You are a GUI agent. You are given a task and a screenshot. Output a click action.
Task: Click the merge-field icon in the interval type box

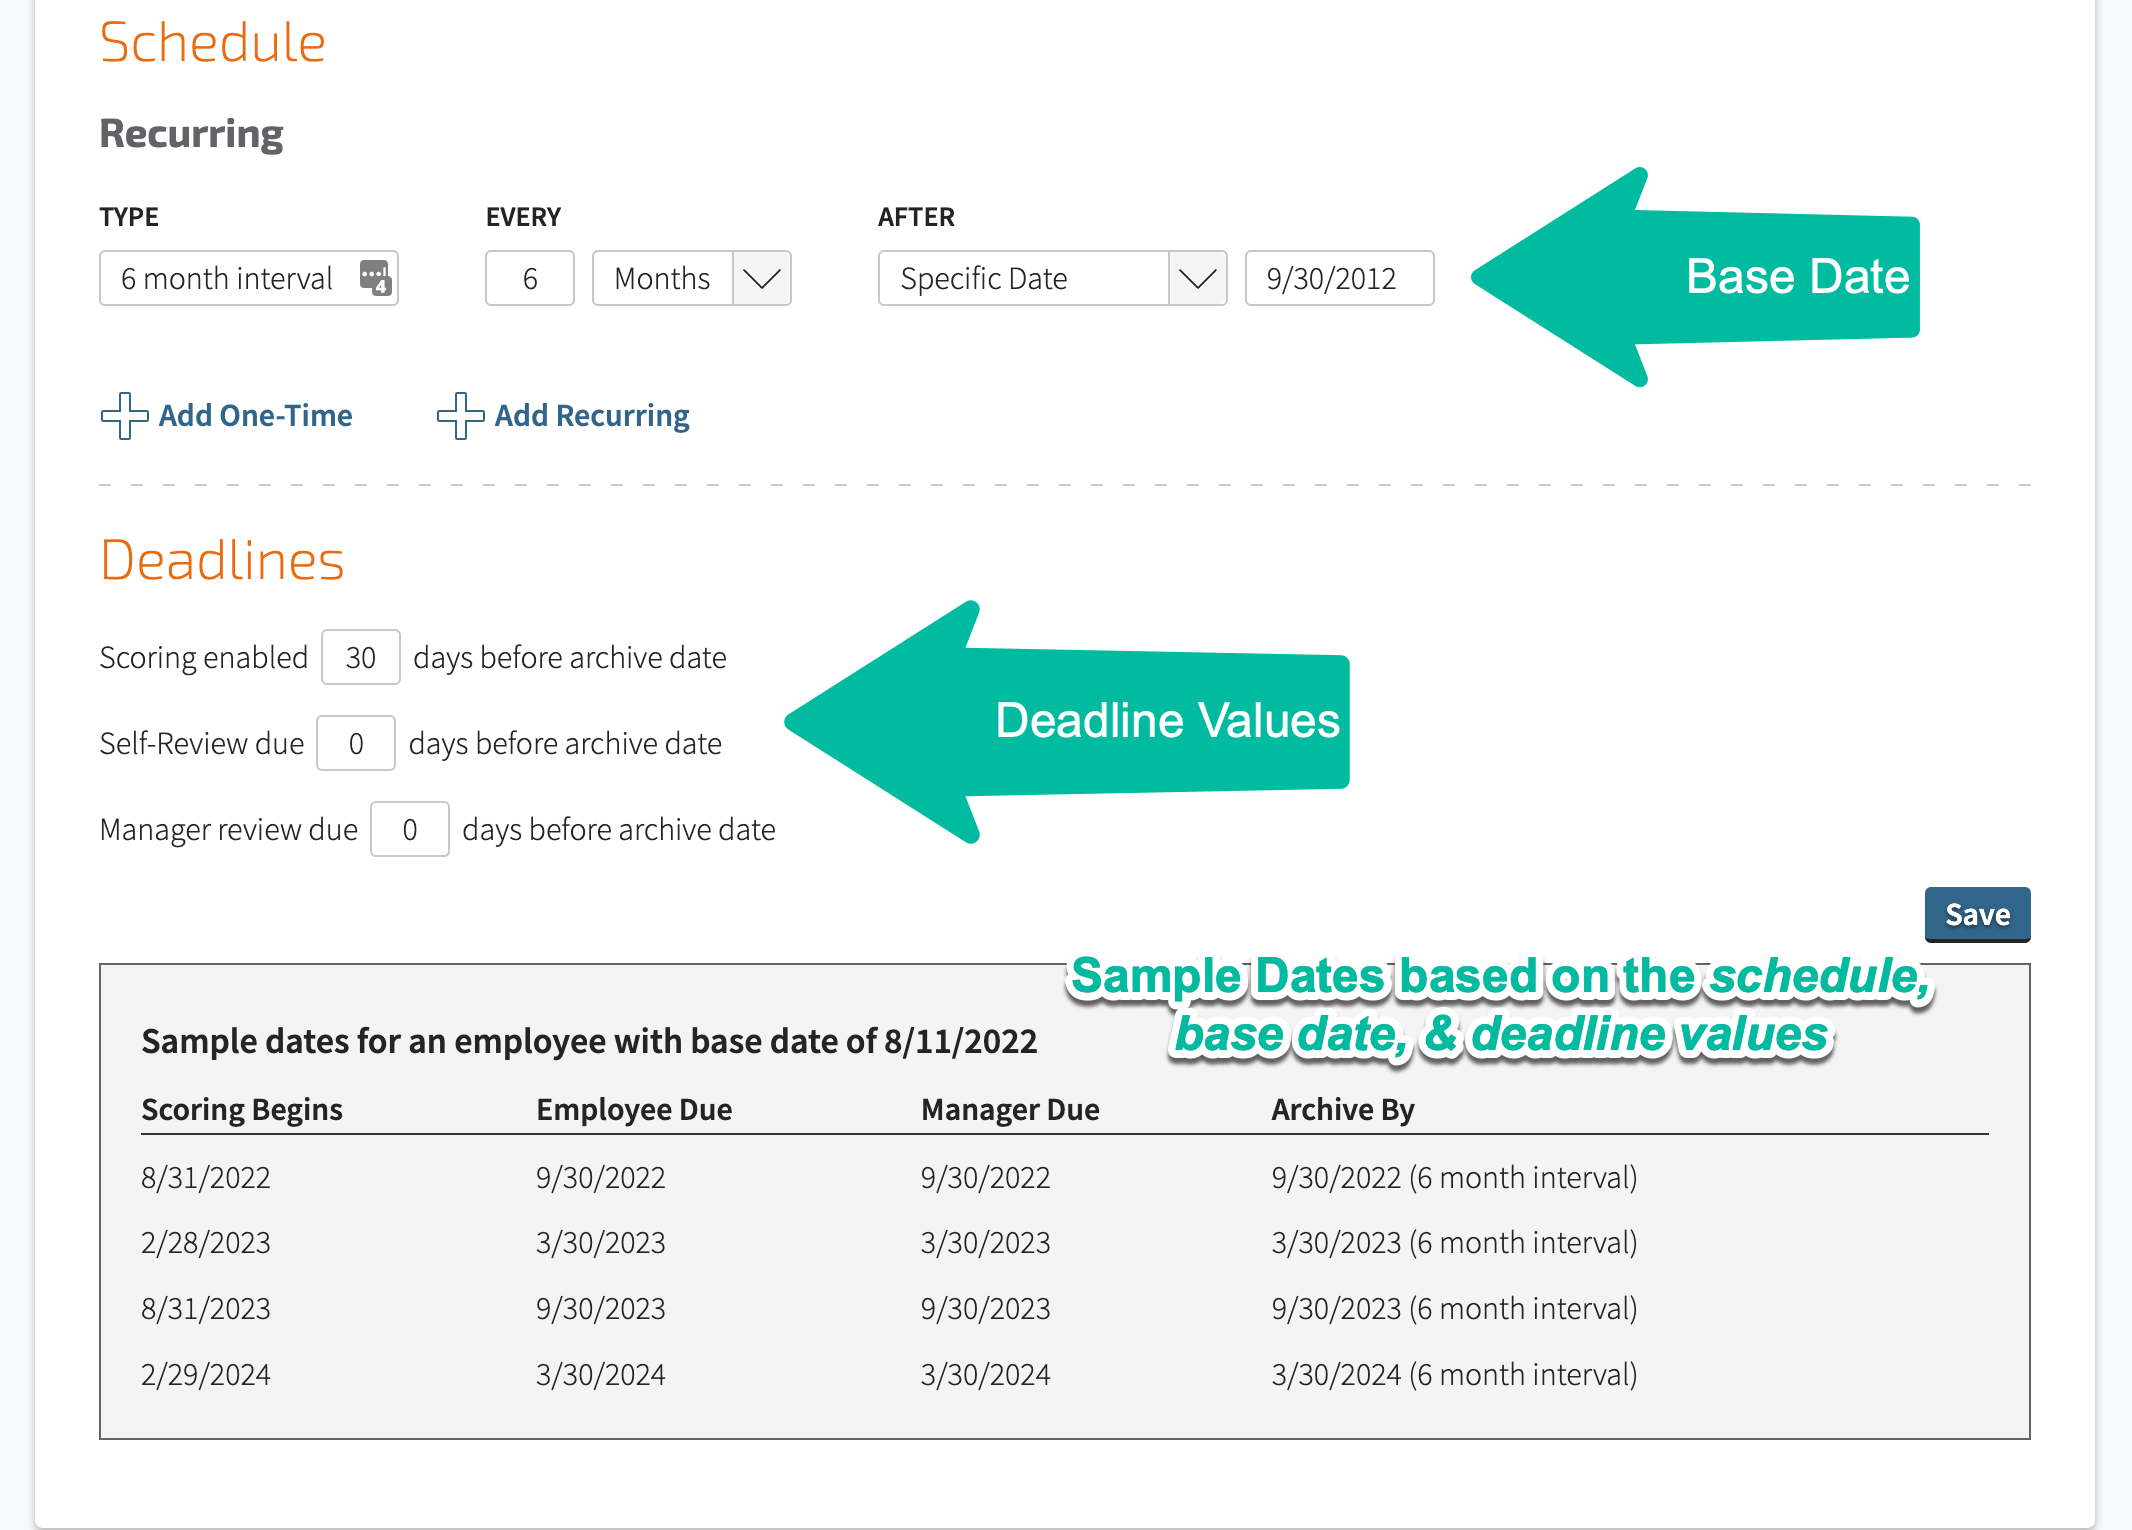tap(375, 278)
